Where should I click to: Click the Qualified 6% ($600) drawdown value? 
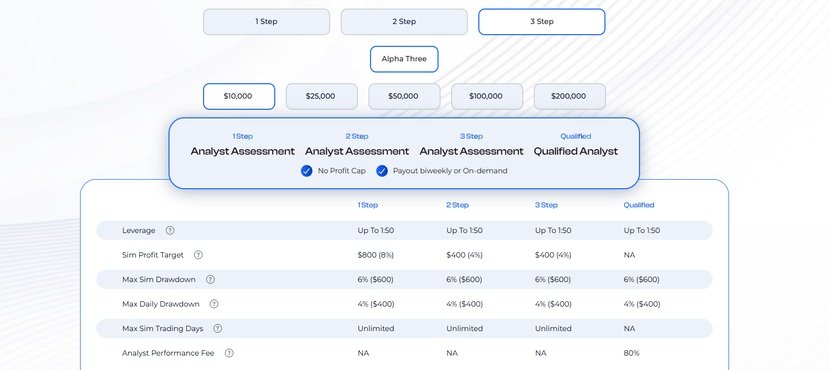642,279
